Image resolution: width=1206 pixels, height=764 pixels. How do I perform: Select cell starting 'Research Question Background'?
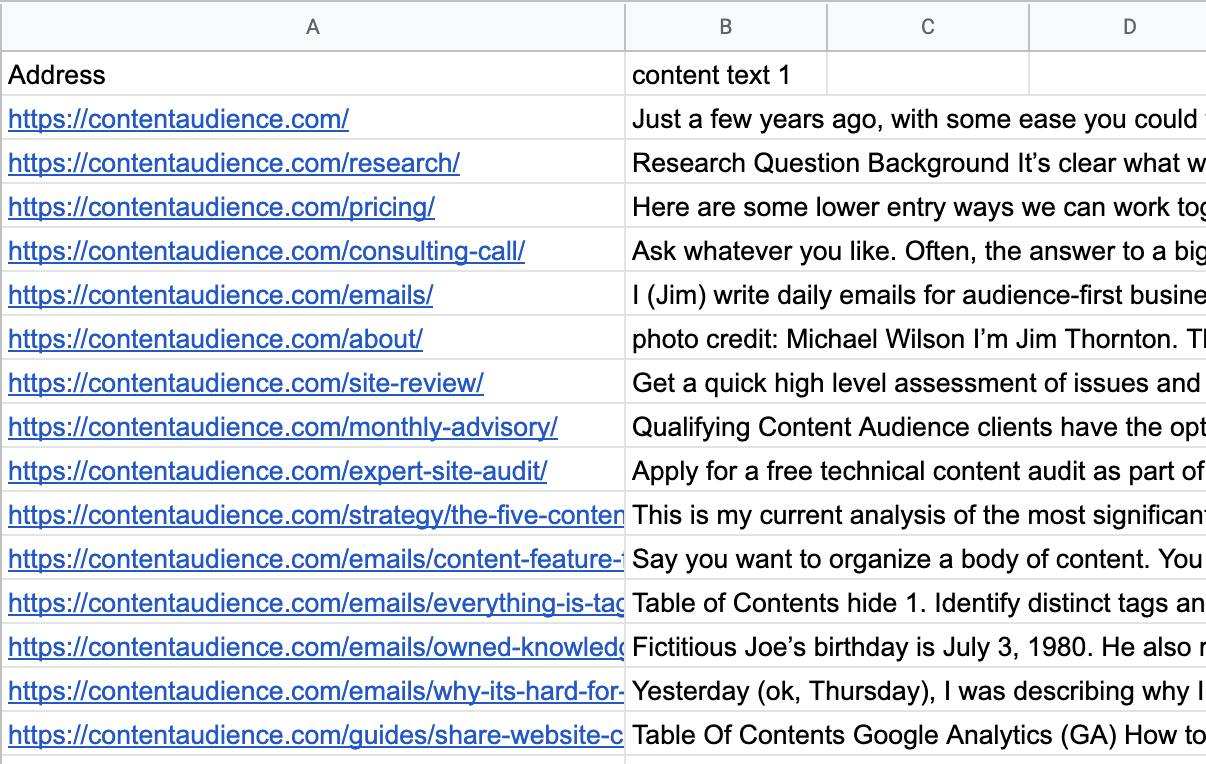[915, 163]
